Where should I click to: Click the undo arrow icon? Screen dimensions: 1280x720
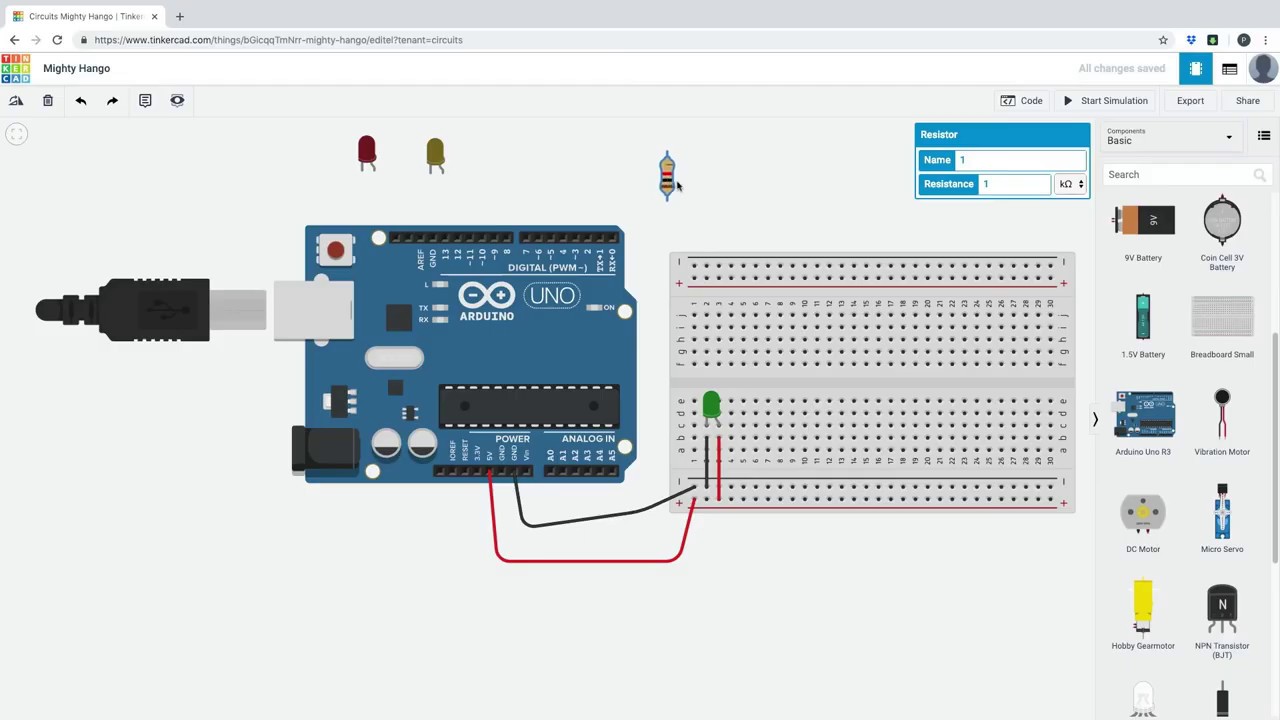coord(81,100)
